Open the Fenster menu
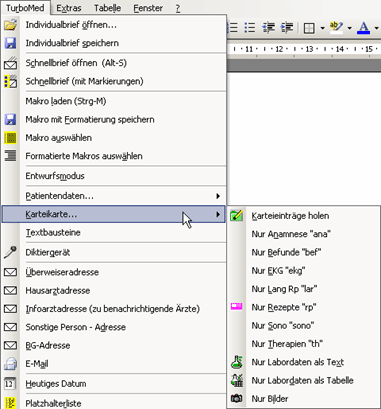 [148, 8]
